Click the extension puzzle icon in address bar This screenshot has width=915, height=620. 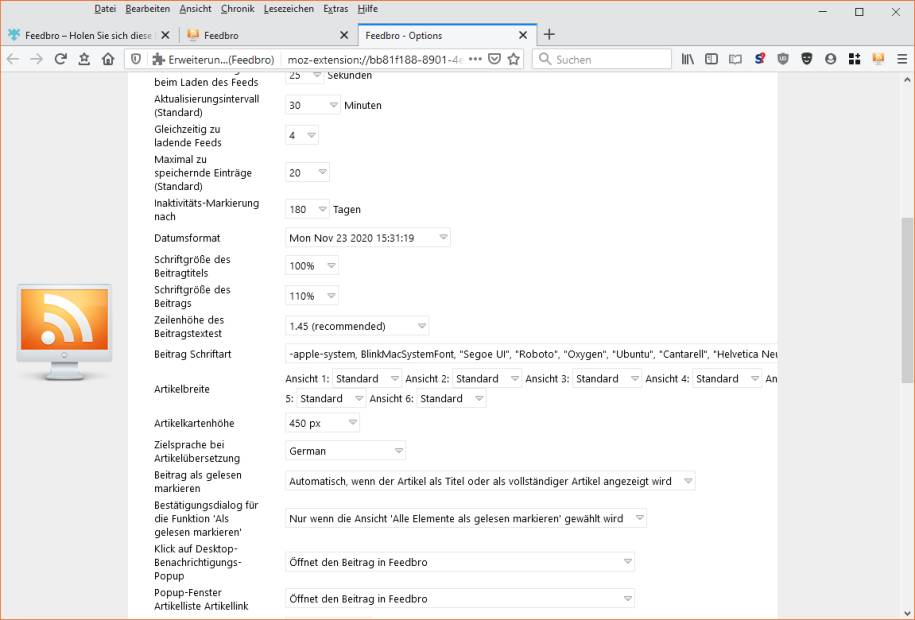tap(158, 59)
